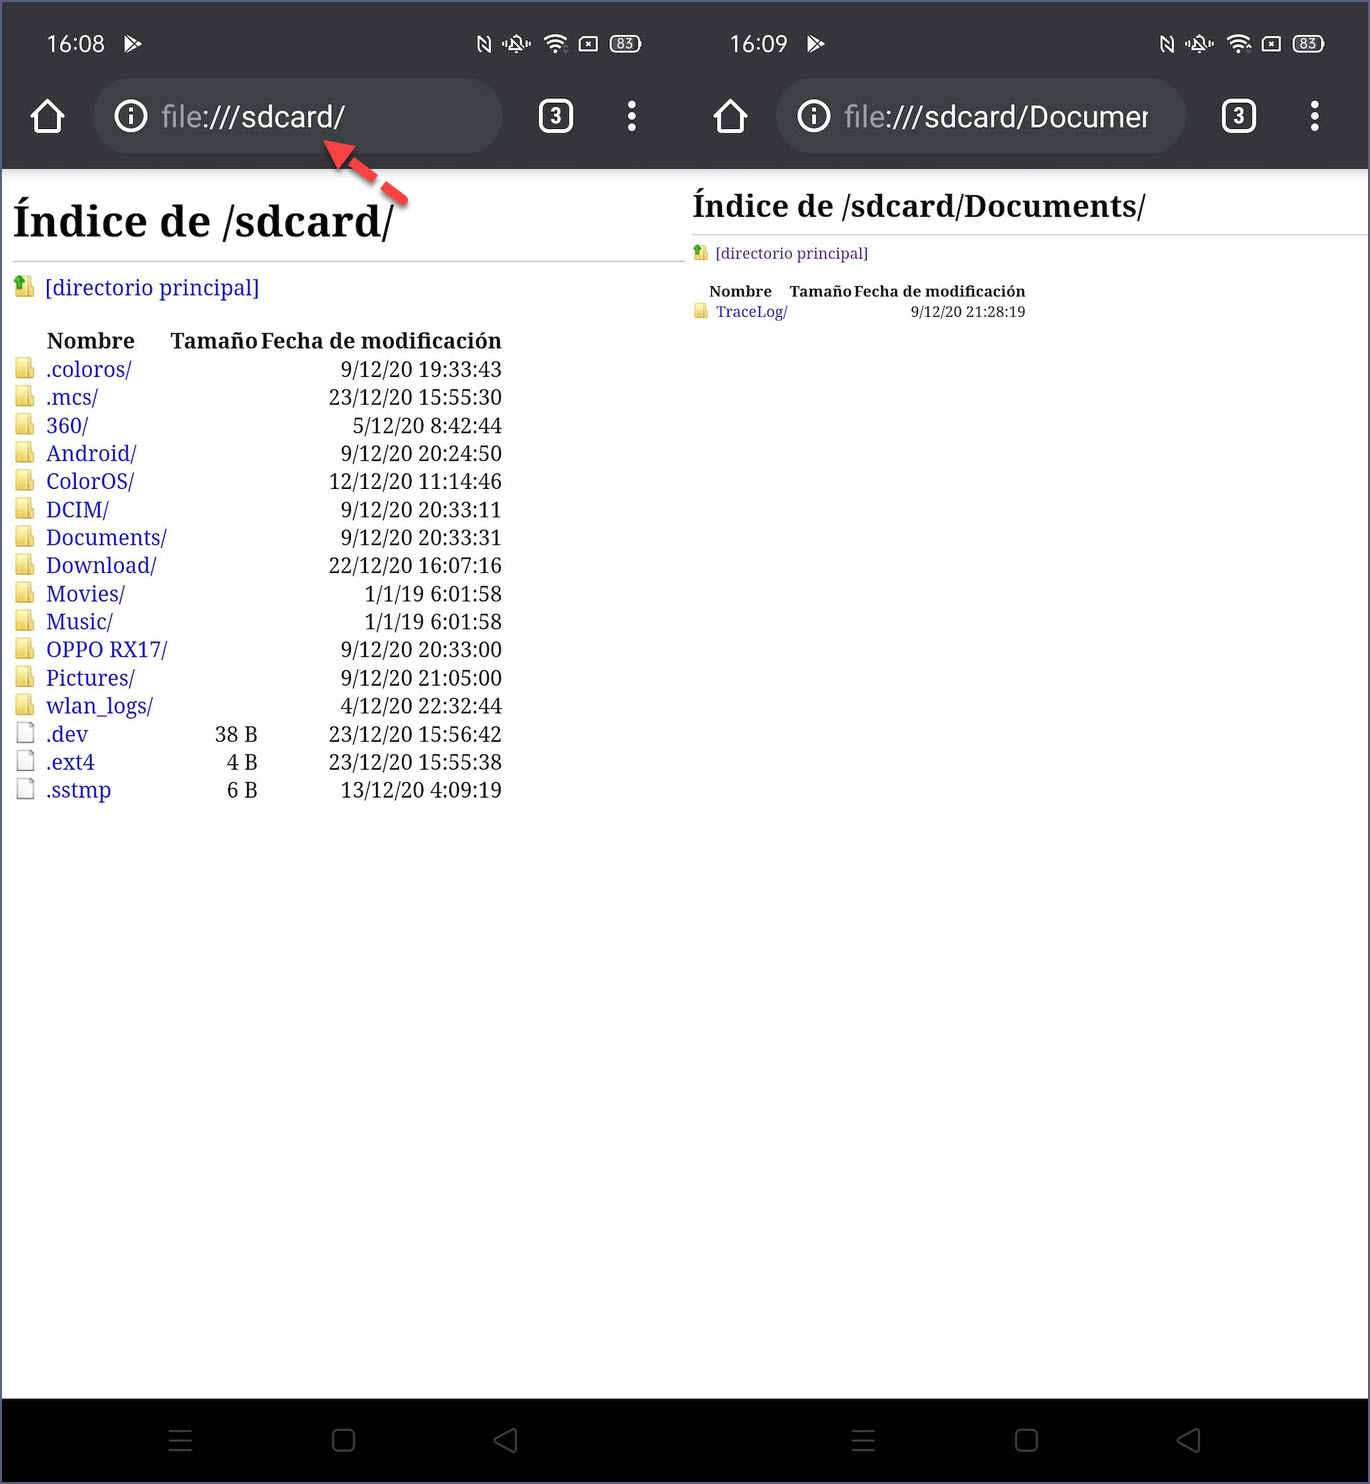Open site info icon beside file:///sdcard/ URL

[x=130, y=116]
